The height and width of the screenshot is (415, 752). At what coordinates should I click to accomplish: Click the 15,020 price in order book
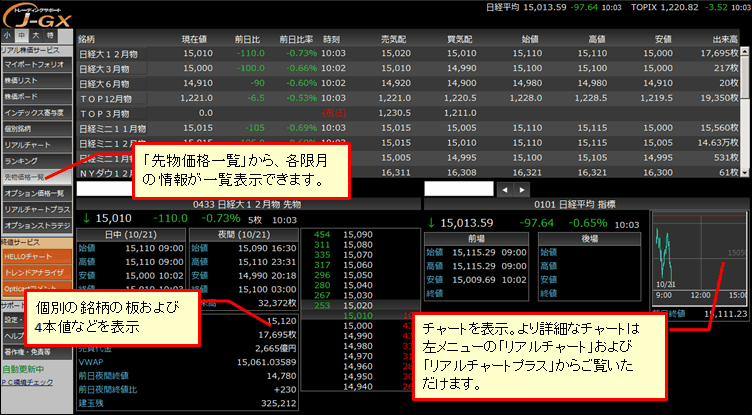pyautogui.click(x=358, y=306)
